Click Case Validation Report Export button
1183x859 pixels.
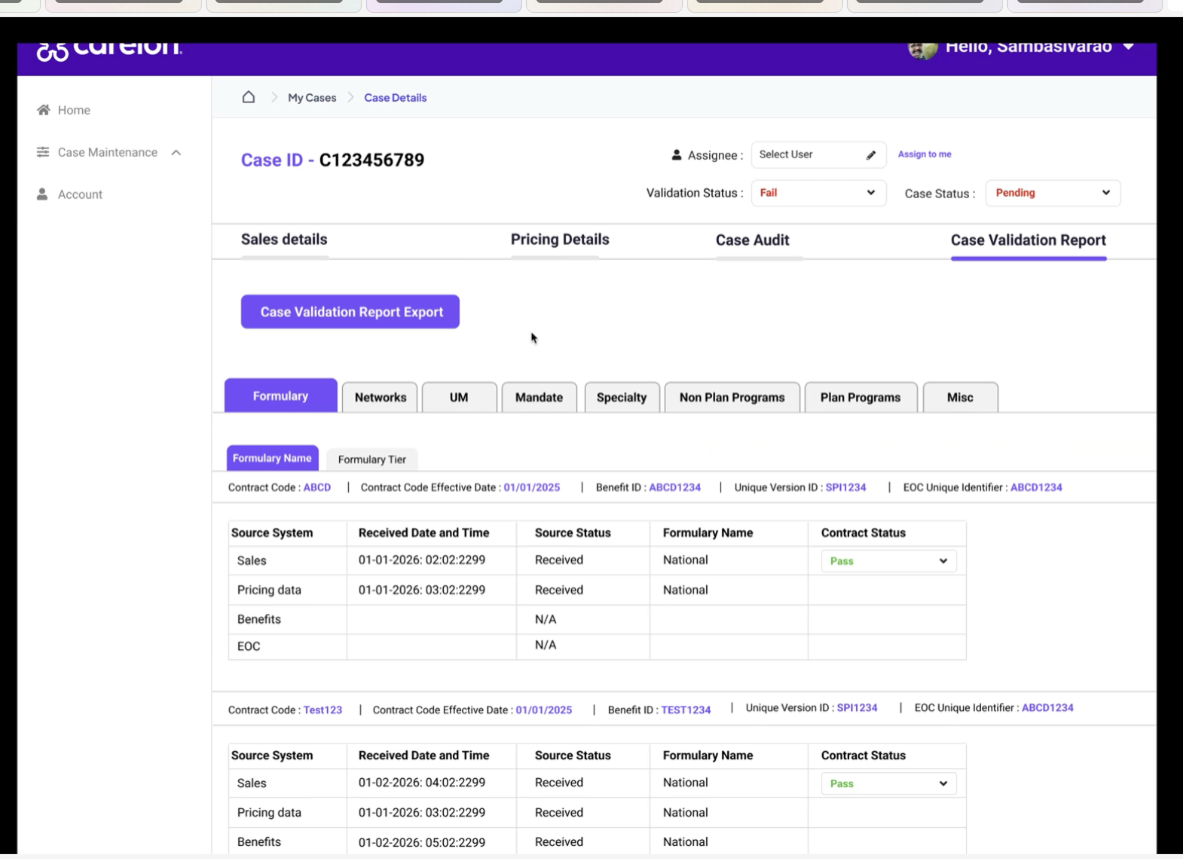(350, 312)
